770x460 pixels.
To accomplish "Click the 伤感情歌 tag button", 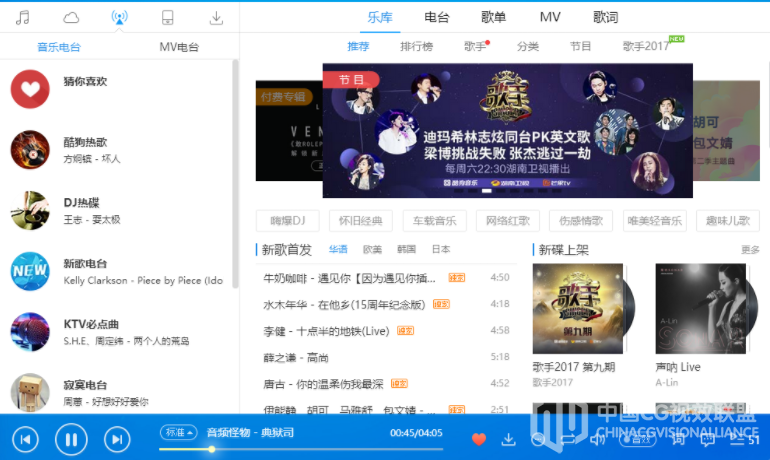I will [581, 221].
